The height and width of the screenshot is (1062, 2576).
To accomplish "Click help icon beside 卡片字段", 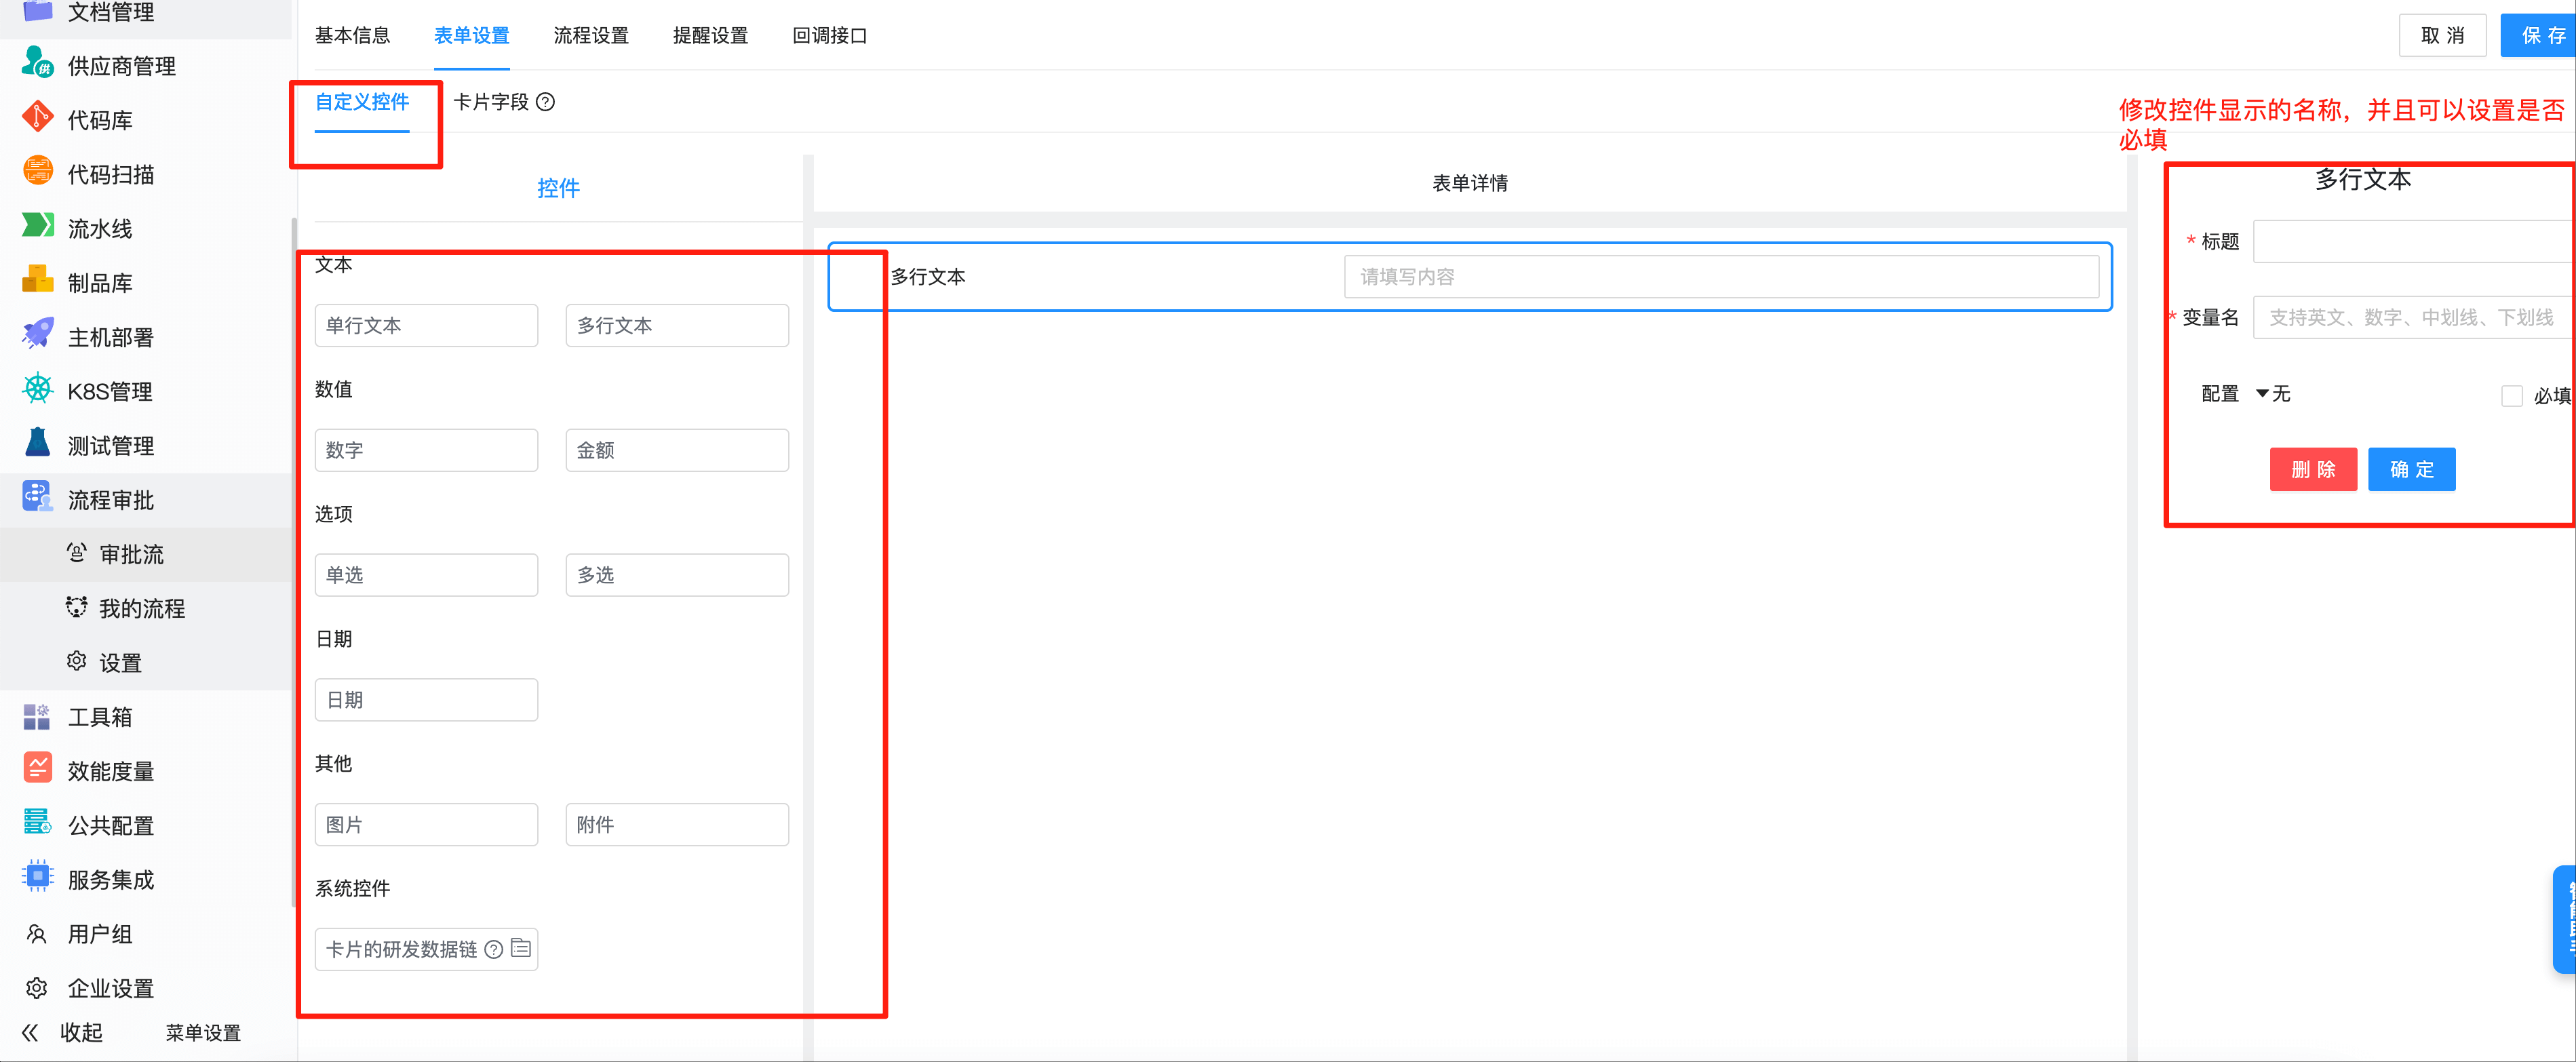I will click(545, 102).
